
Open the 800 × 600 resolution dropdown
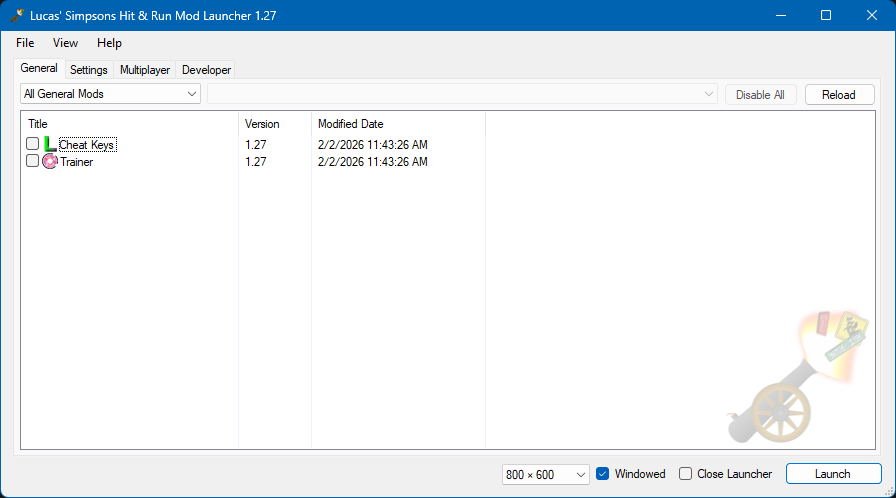point(546,475)
